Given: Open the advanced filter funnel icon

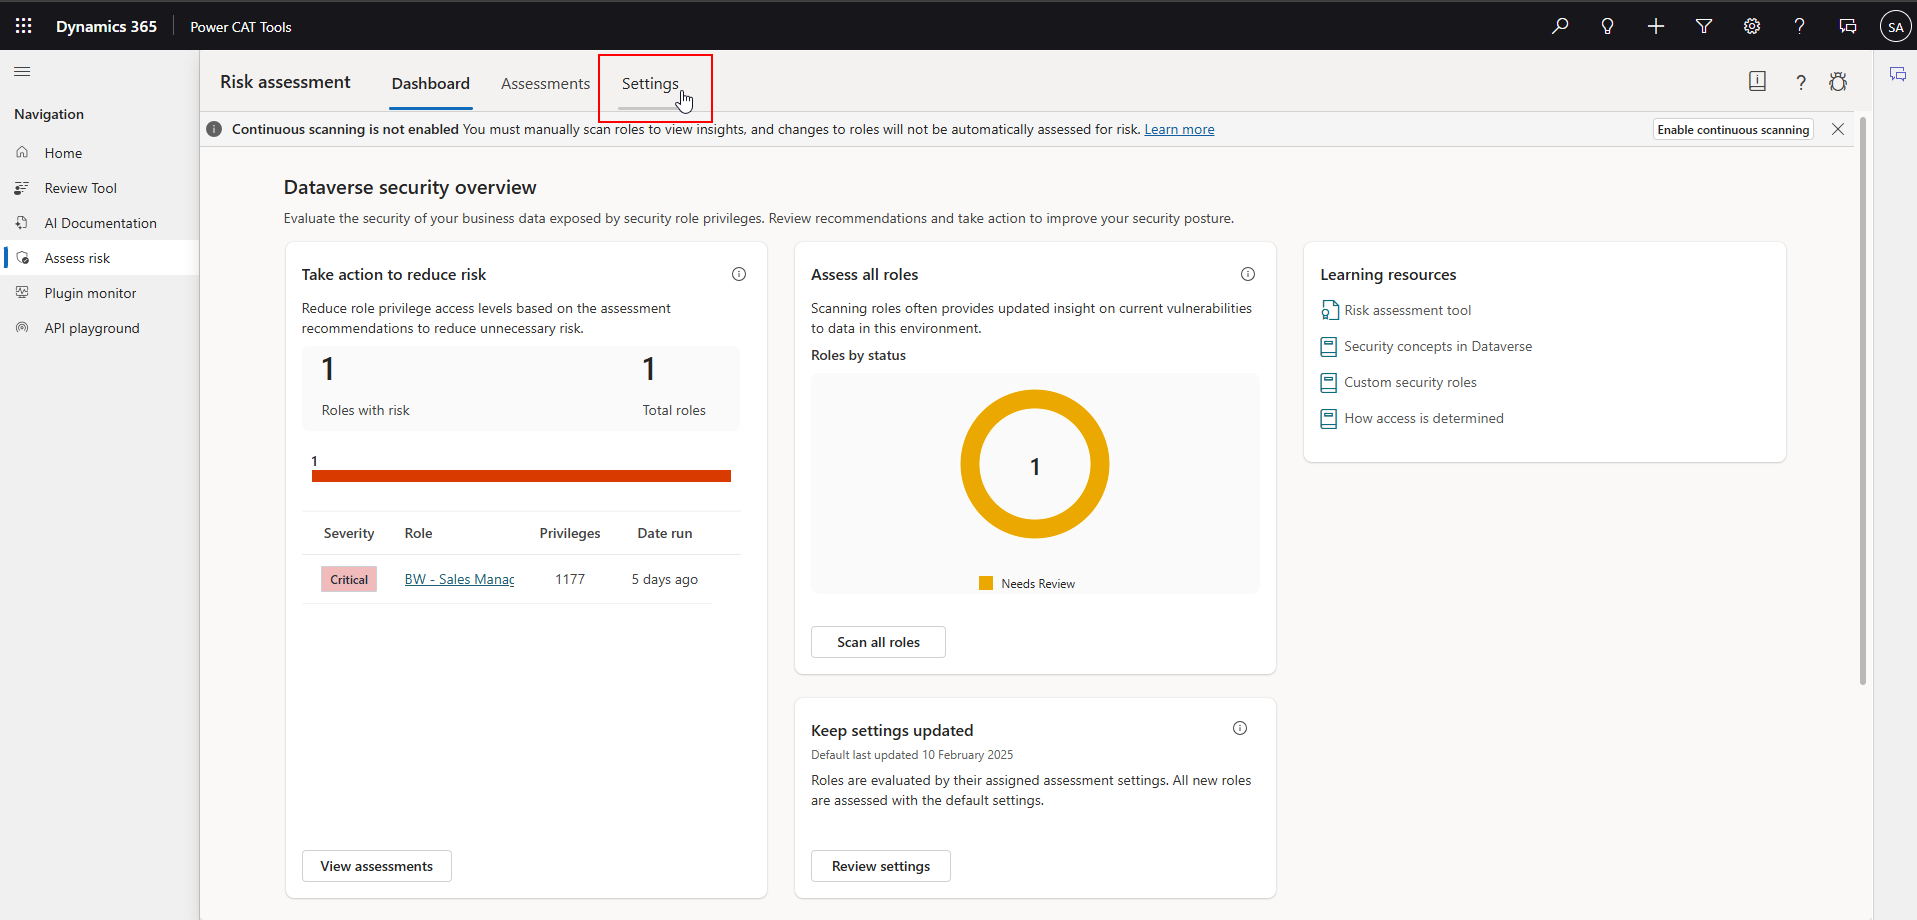Looking at the screenshot, I should pos(1704,26).
